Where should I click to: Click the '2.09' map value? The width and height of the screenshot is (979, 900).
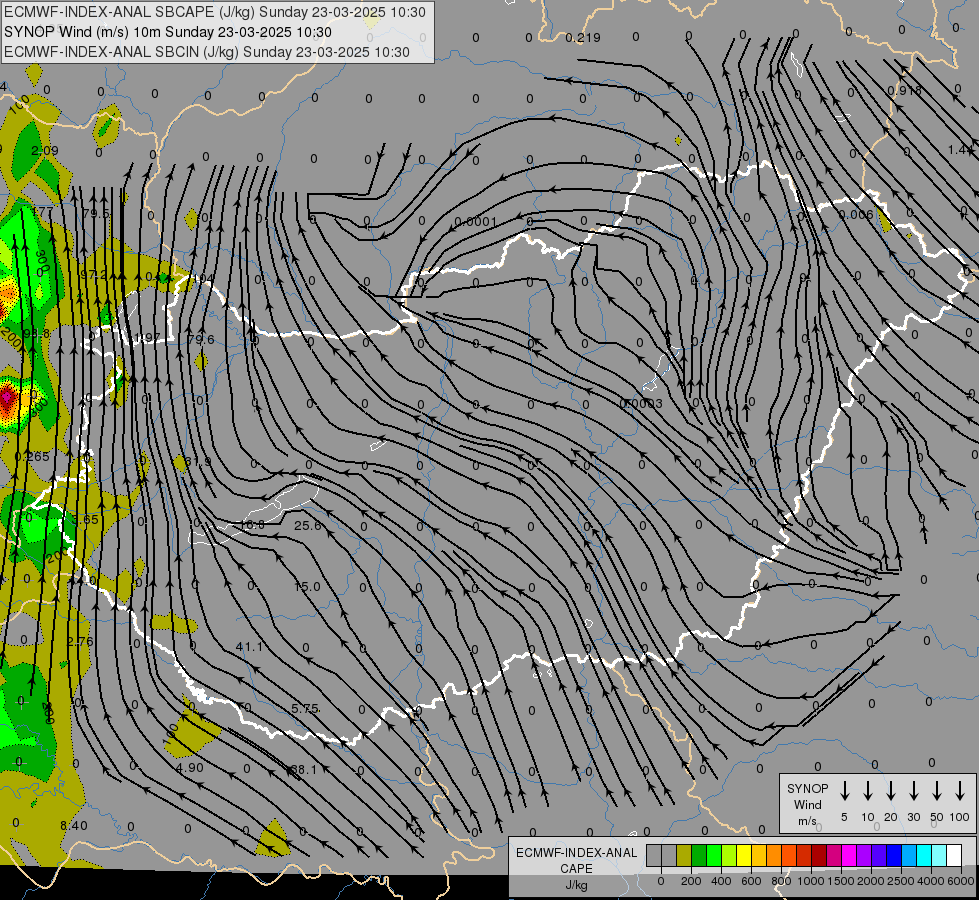click(44, 151)
